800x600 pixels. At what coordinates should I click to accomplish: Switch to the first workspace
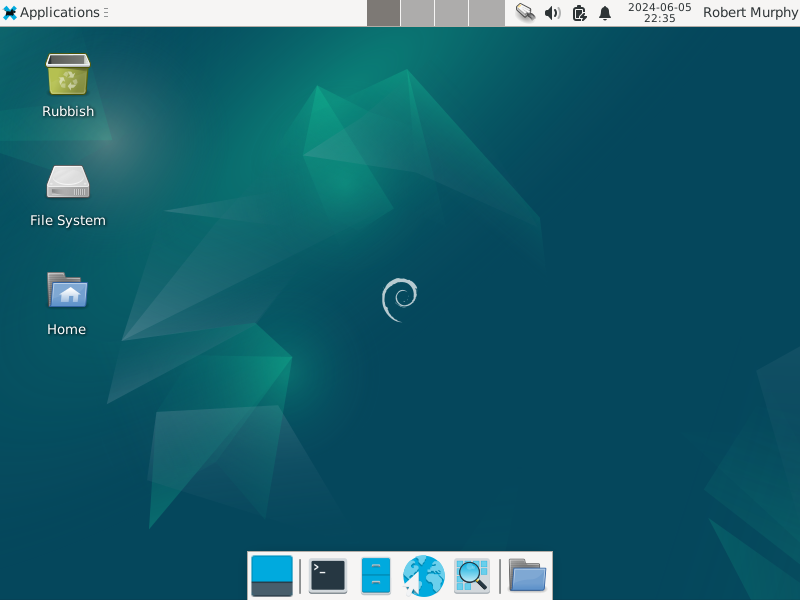click(x=383, y=13)
